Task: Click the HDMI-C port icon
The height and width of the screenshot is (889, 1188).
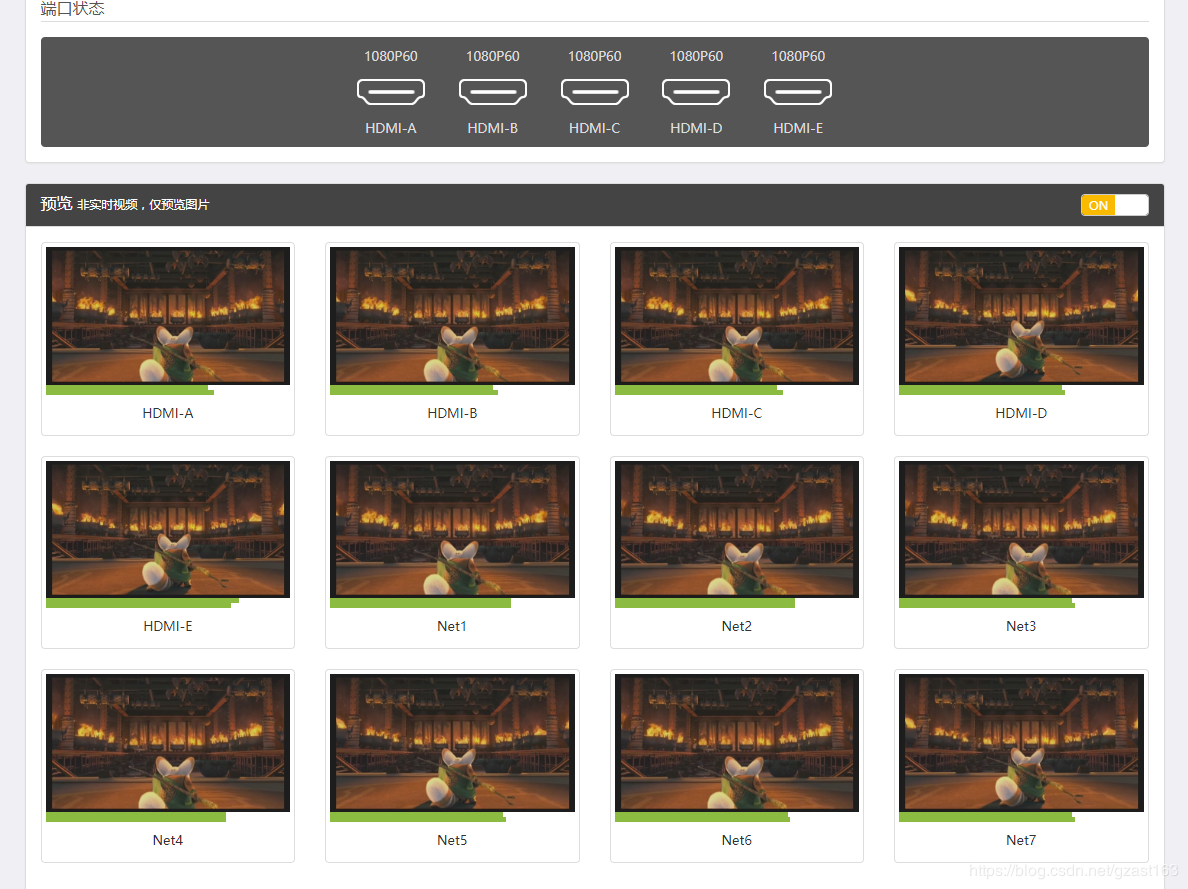Action: [595, 92]
